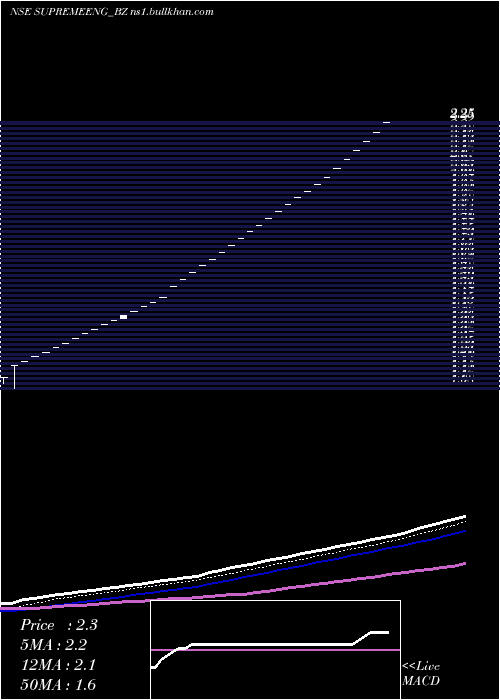Click the 50MA : 1.6 value
The image size is (500, 700).
pyautogui.click(x=58, y=684)
